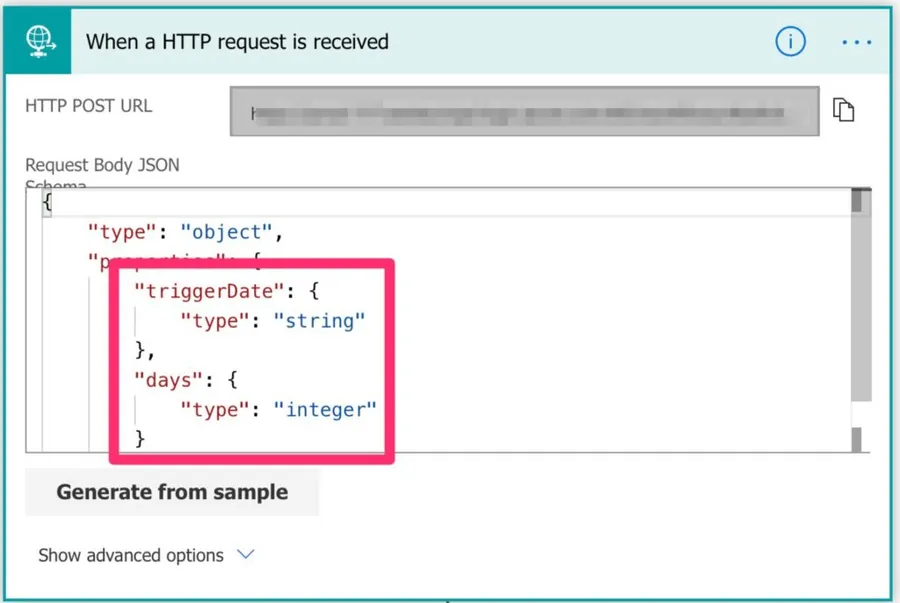Click the opening brace on first schema line
The height and width of the screenshot is (603, 900).
point(47,202)
